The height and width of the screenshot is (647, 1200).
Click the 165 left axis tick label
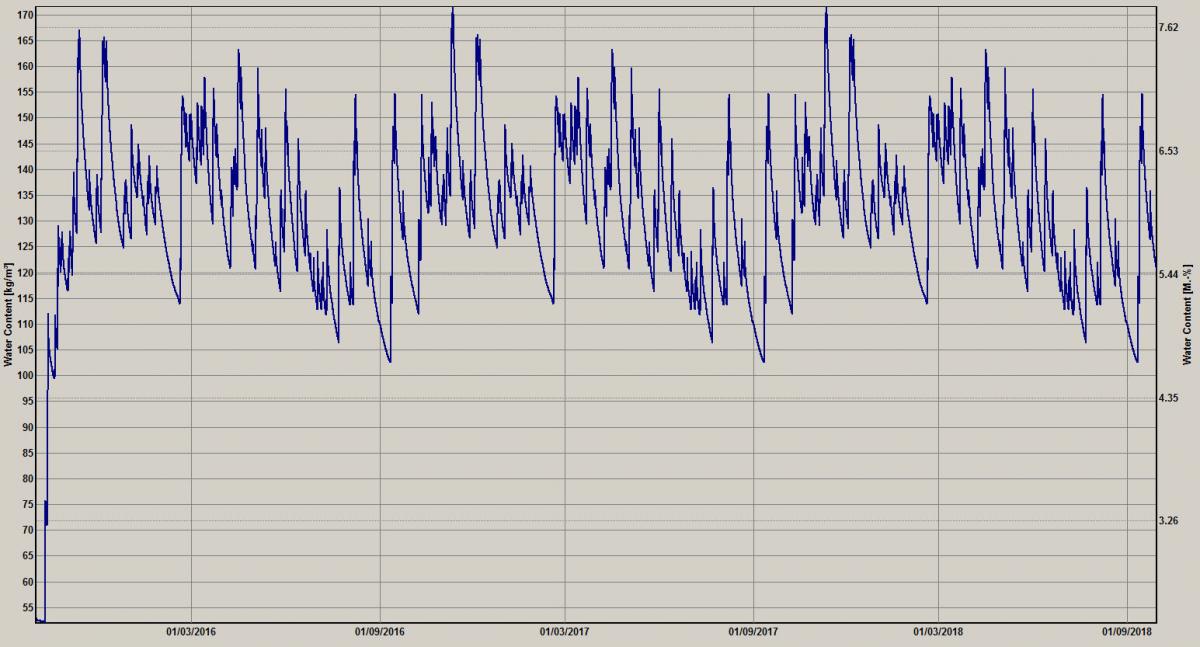click(27, 41)
